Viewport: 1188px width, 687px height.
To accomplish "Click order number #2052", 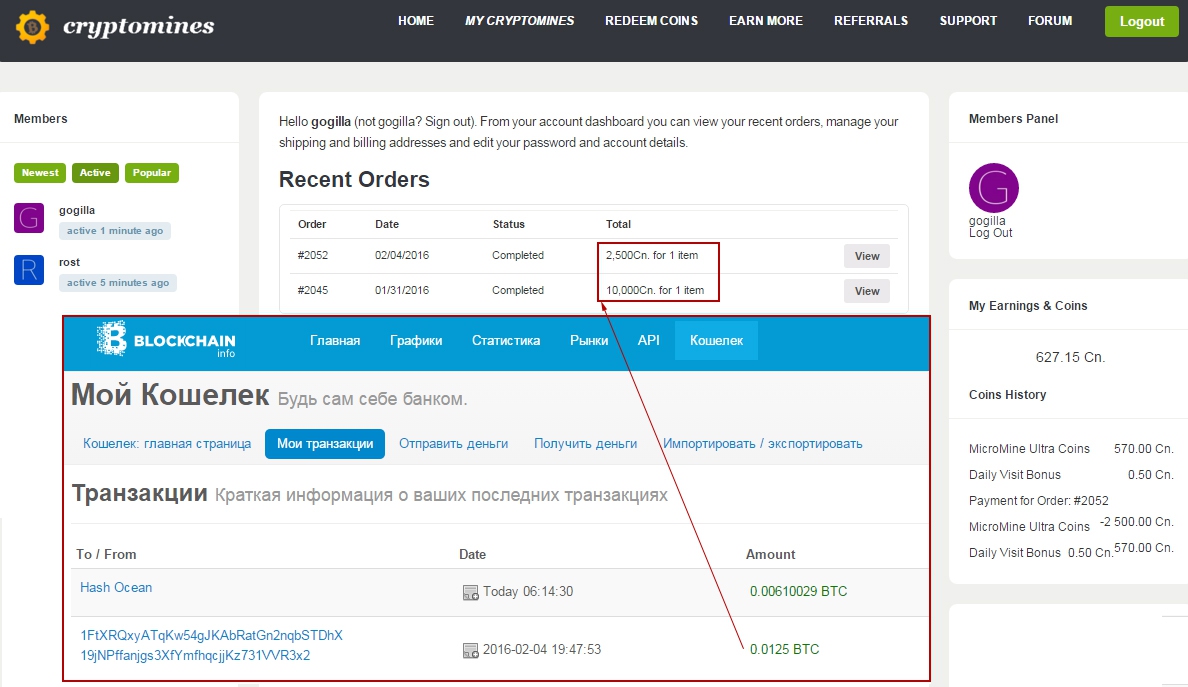I will [313, 255].
